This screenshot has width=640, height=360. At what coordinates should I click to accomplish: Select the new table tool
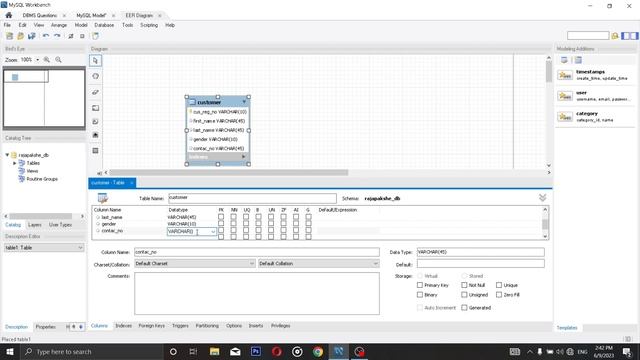[96, 151]
